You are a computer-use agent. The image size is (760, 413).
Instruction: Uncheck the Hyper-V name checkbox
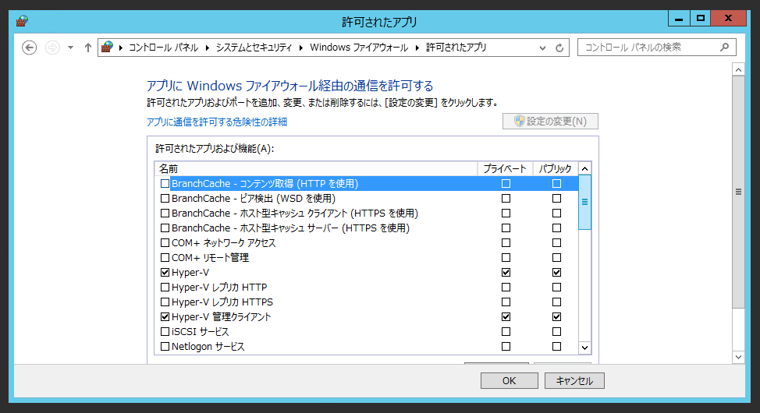pyautogui.click(x=165, y=272)
